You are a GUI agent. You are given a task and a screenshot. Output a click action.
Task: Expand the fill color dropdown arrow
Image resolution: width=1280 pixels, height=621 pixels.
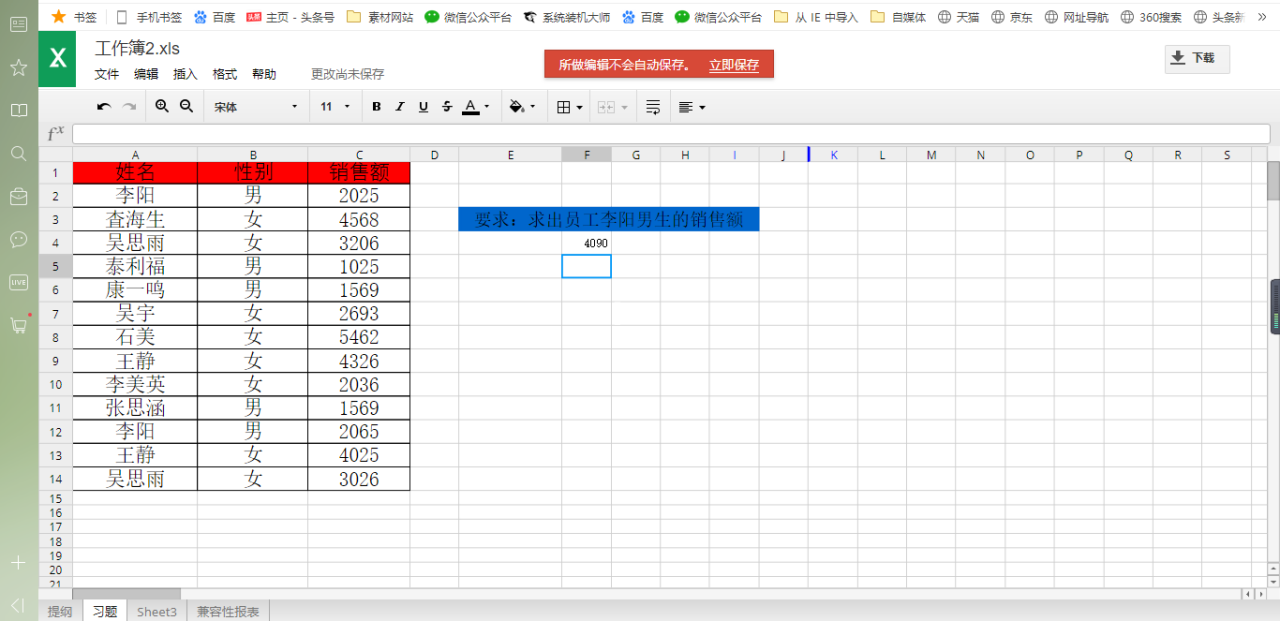(533, 107)
